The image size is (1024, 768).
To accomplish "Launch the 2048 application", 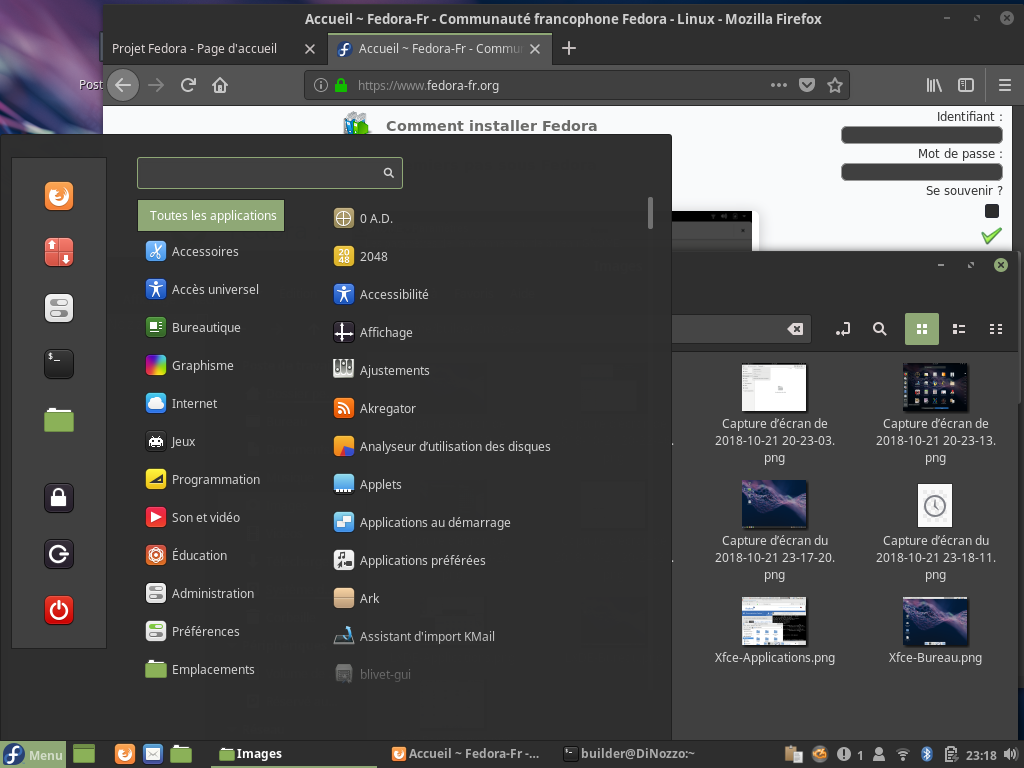I will [360, 256].
